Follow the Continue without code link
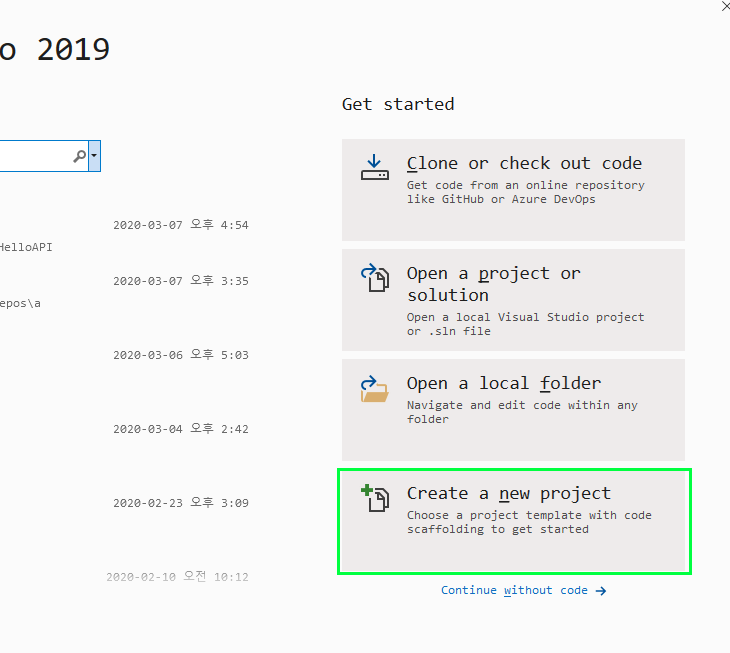Image resolution: width=730 pixels, height=653 pixels. (523, 591)
